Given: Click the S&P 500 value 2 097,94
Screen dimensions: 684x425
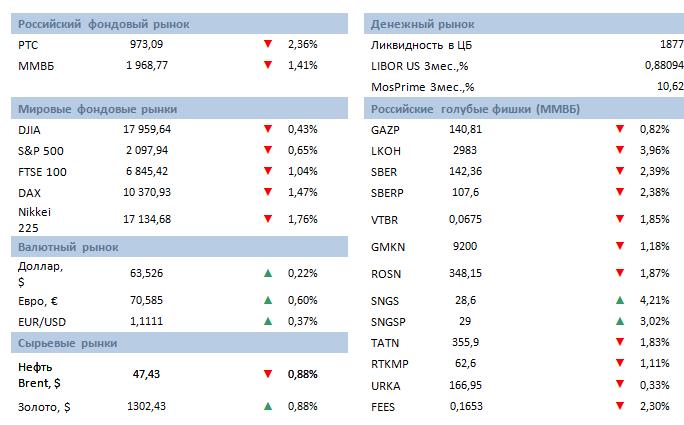Looking at the screenshot, I should point(147,150).
